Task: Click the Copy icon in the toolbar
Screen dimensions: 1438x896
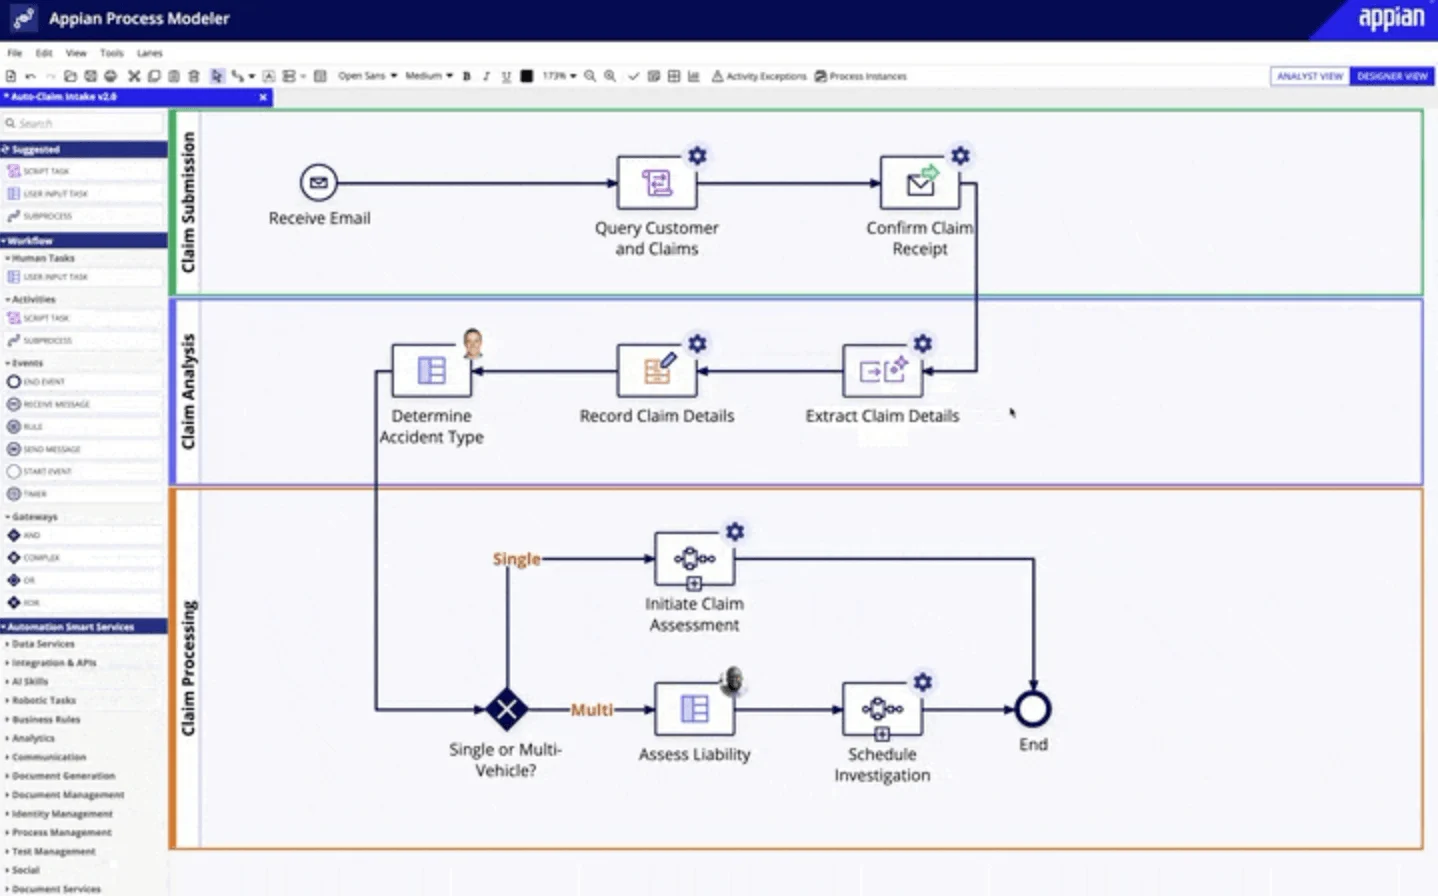Action: pyautogui.click(x=154, y=76)
